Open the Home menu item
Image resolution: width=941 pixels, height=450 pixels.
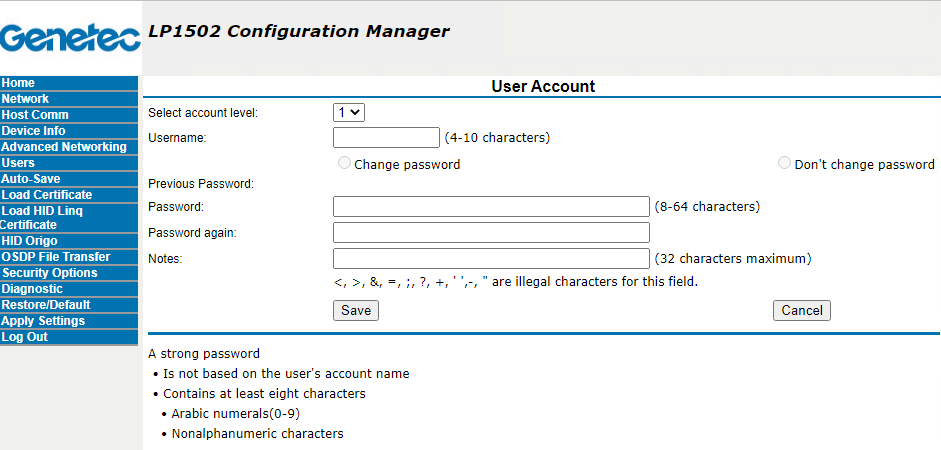pyautogui.click(x=69, y=83)
